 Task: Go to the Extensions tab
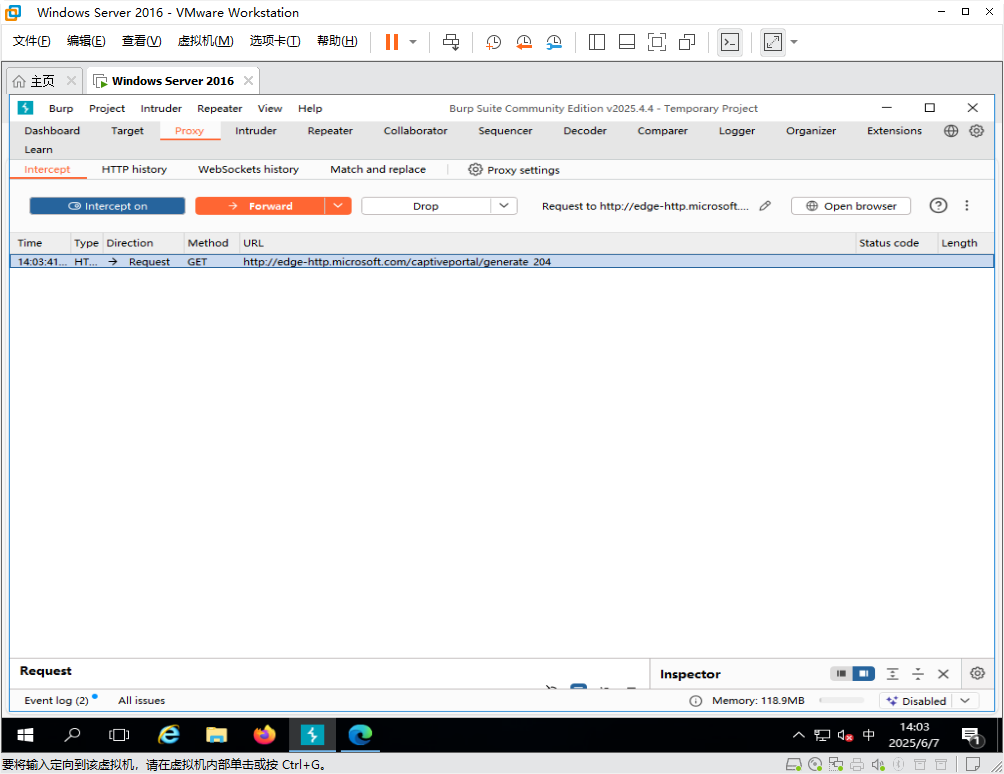coord(894,131)
